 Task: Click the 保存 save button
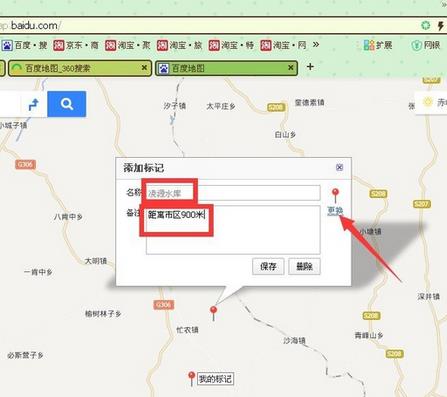click(x=268, y=266)
